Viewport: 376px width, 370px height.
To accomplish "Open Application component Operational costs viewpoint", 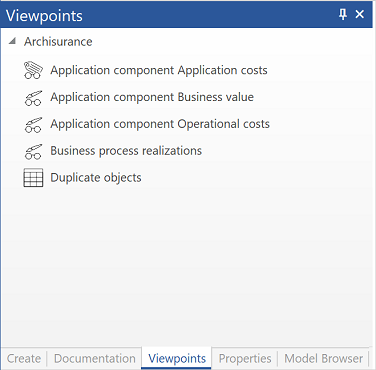I will click(x=160, y=124).
